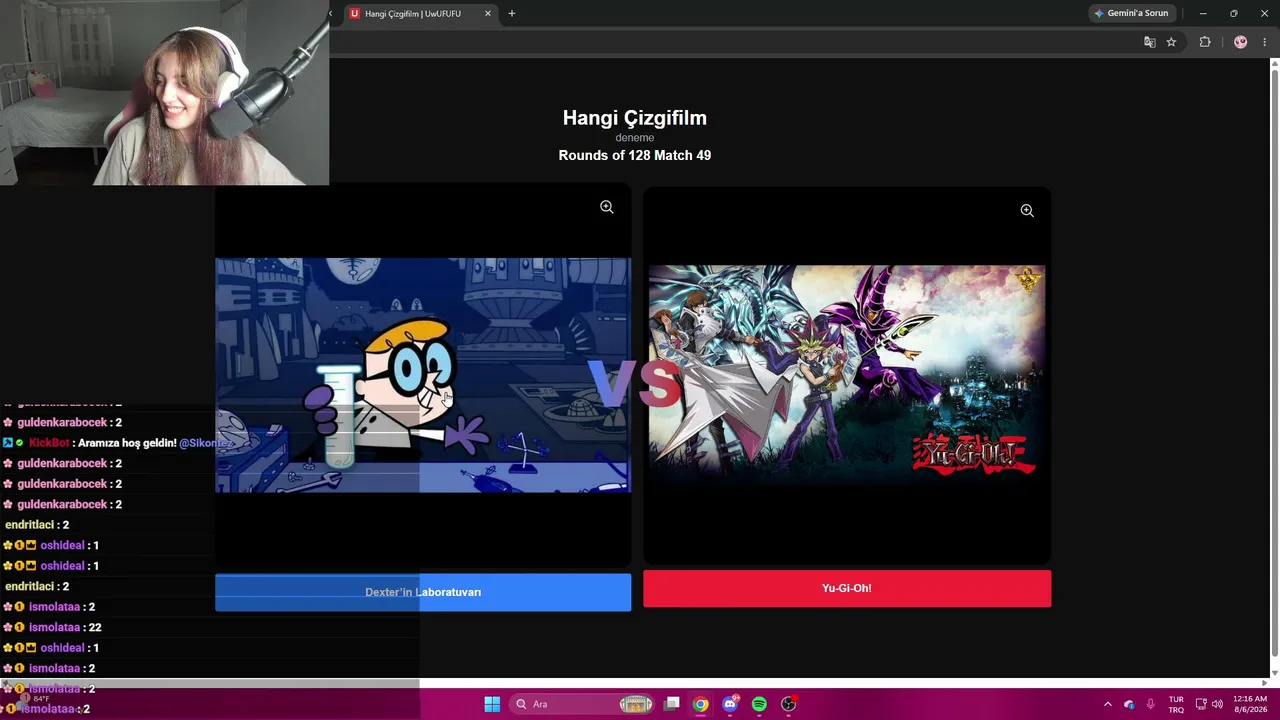The width and height of the screenshot is (1280, 720).
Task: Zoom in on the Dexter's Laboratory image
Action: coord(607,207)
